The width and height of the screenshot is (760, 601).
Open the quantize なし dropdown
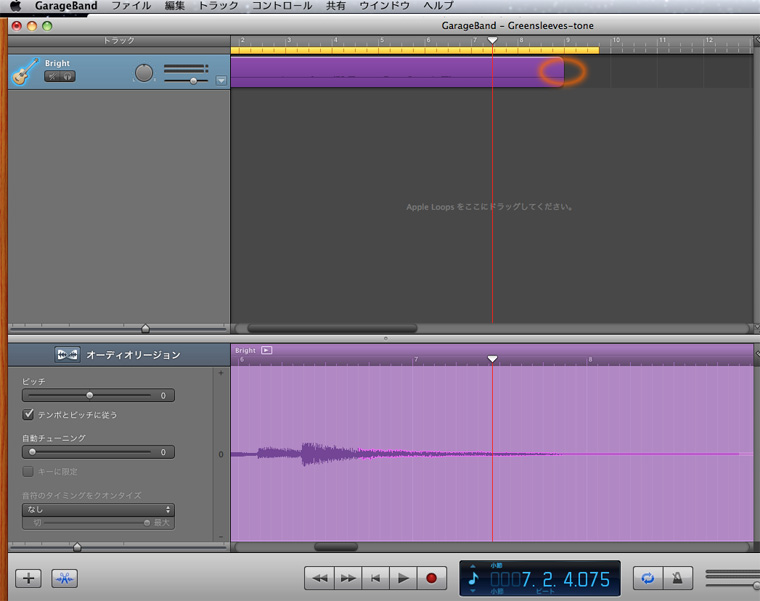98,509
